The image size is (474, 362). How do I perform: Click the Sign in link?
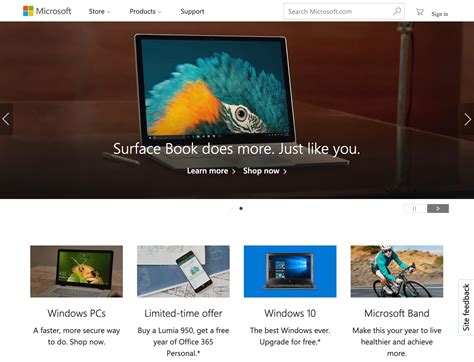coord(440,14)
